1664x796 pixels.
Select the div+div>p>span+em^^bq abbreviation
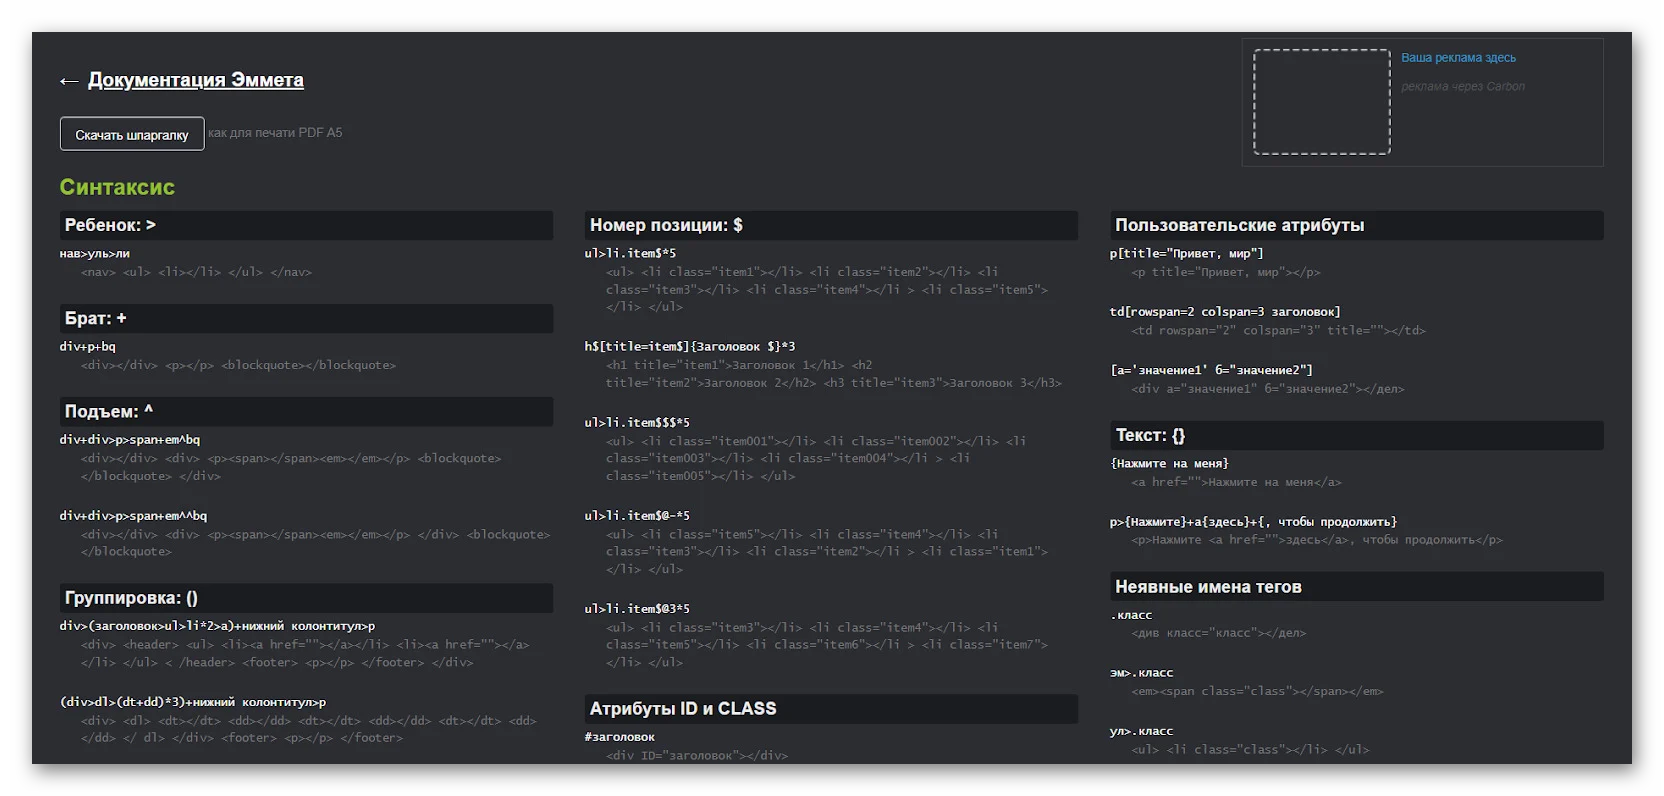click(133, 516)
